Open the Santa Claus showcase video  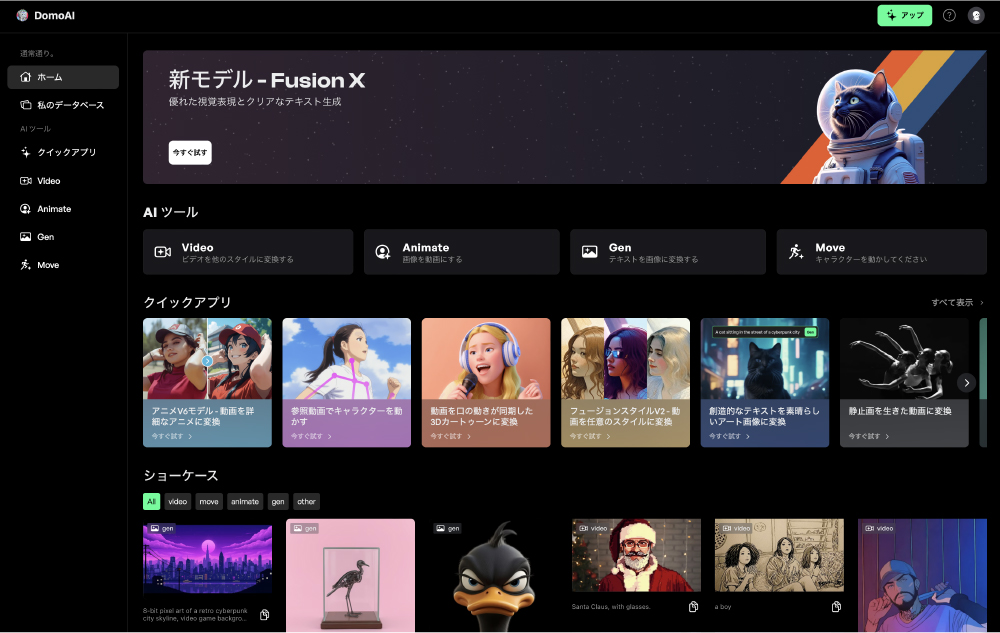tap(636, 555)
